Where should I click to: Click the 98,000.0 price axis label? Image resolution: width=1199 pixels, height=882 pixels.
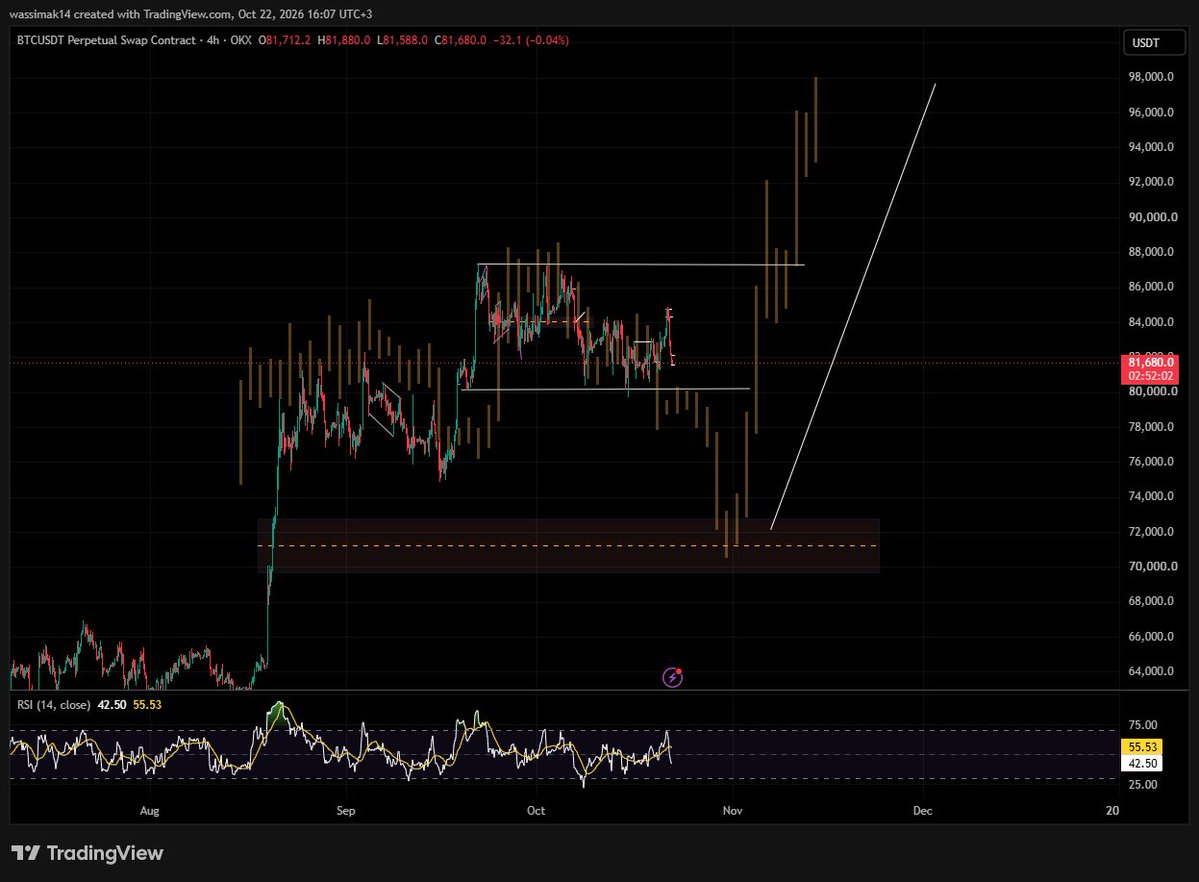click(x=1151, y=76)
